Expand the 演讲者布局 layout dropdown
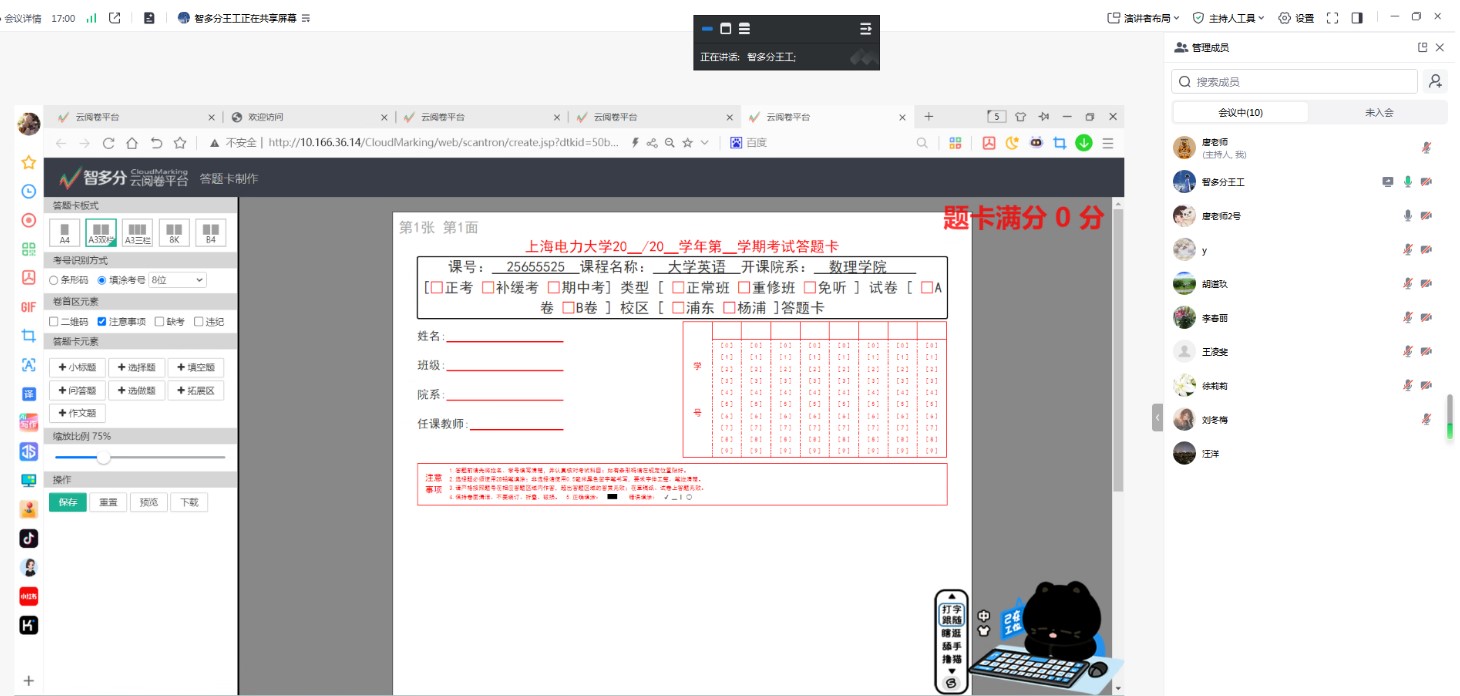Viewport: 1460px width, 696px height. pyautogui.click(x=1144, y=18)
